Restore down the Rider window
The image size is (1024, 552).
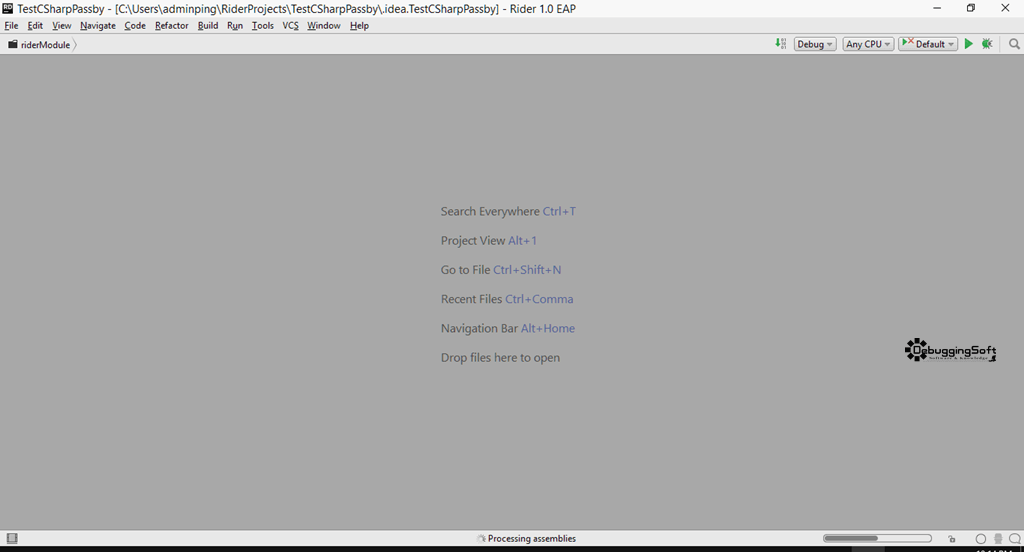[x=971, y=8]
